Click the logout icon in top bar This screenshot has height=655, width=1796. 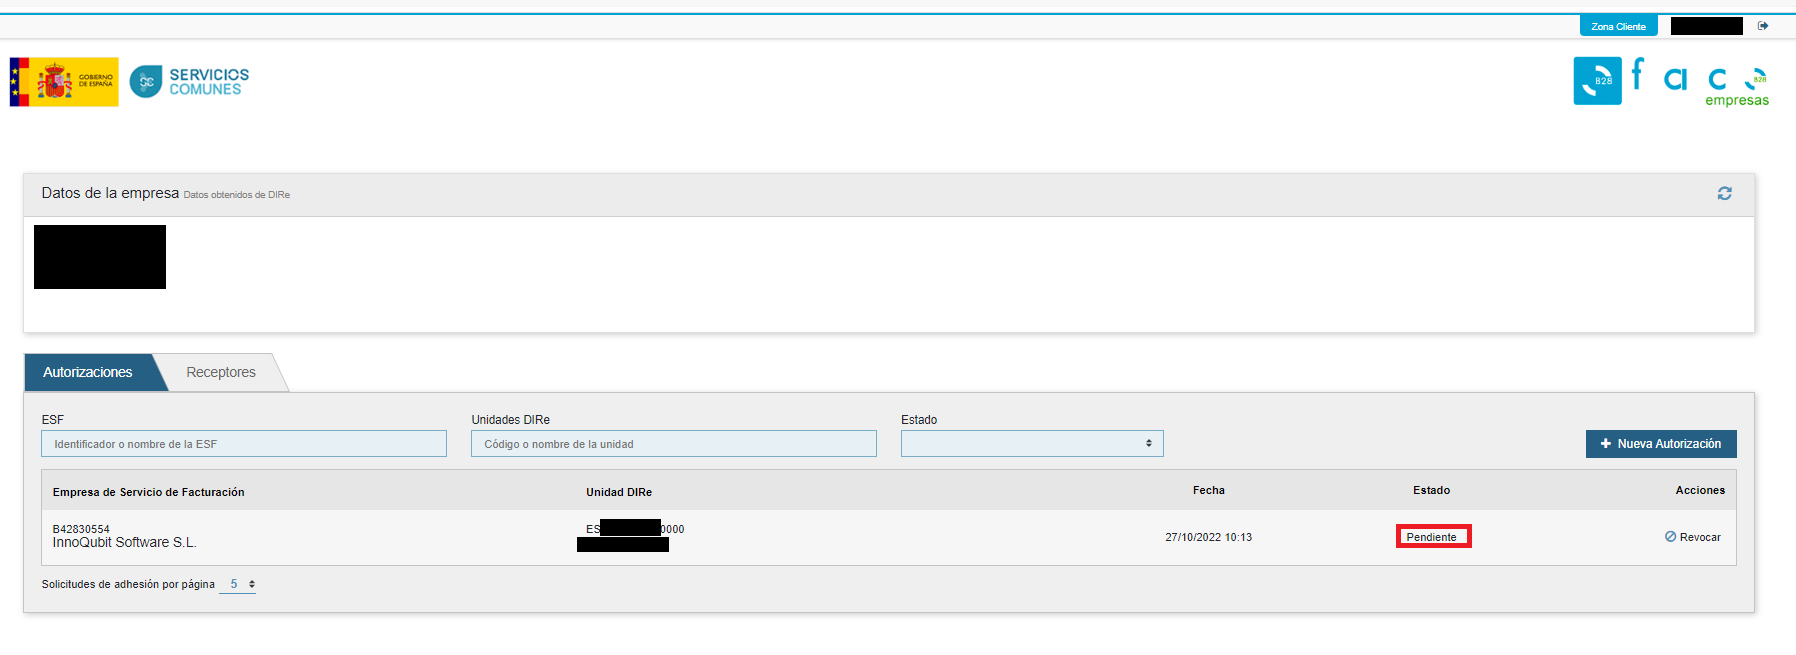click(x=1763, y=26)
